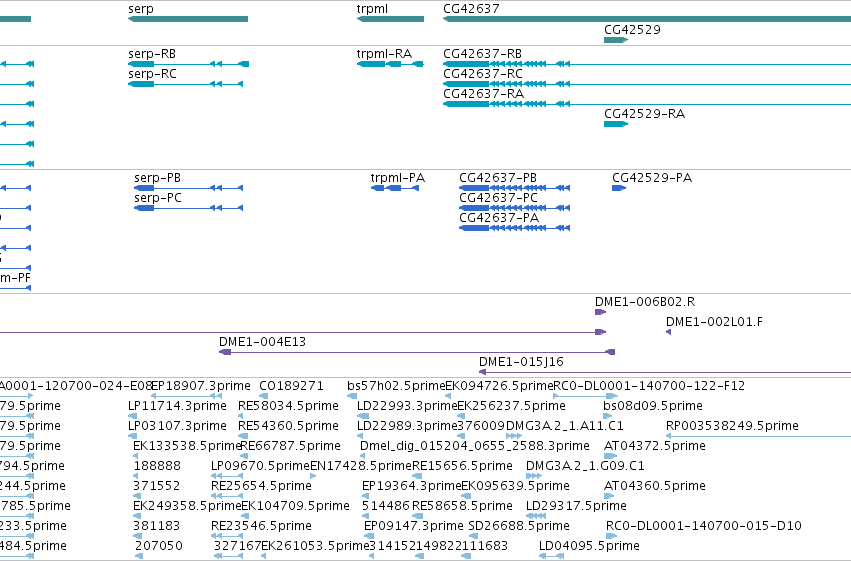The image size is (851, 561).
Task: Select transcript serp-RC
Action: (x=153, y=74)
